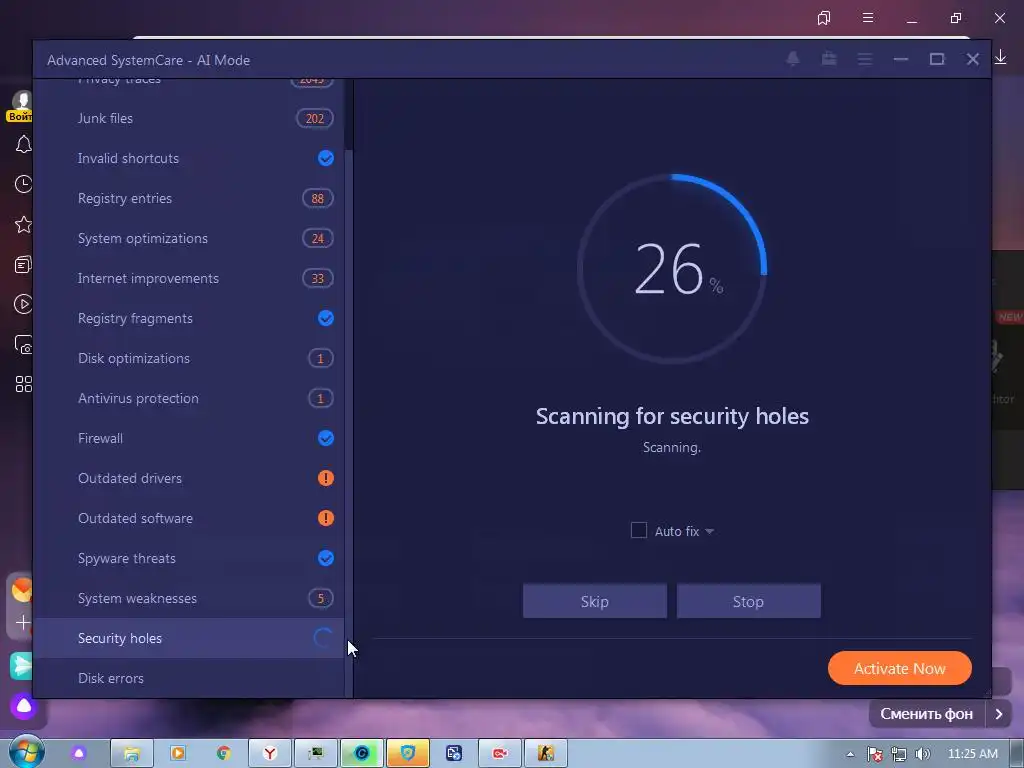The height and width of the screenshot is (768, 1024).
Task: Open favorites star icon in browser sidebar
Action: 24,225
